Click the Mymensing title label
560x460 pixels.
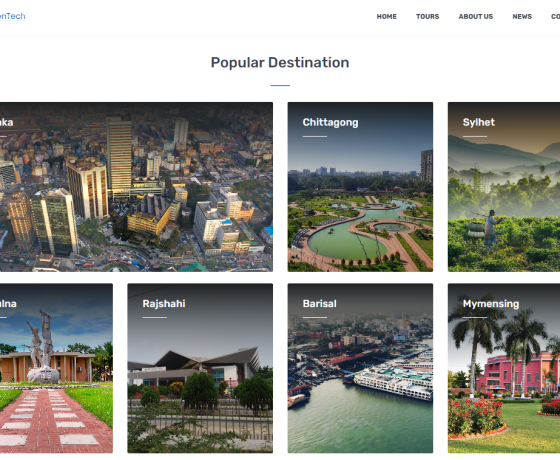tap(491, 304)
